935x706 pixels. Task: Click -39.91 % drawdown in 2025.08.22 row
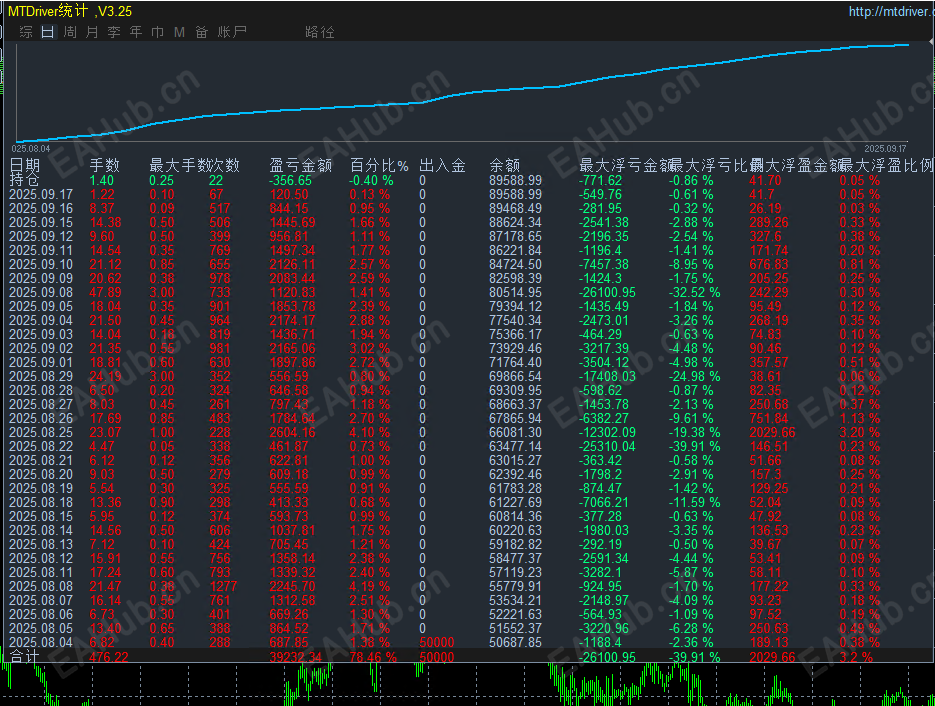(x=695, y=447)
